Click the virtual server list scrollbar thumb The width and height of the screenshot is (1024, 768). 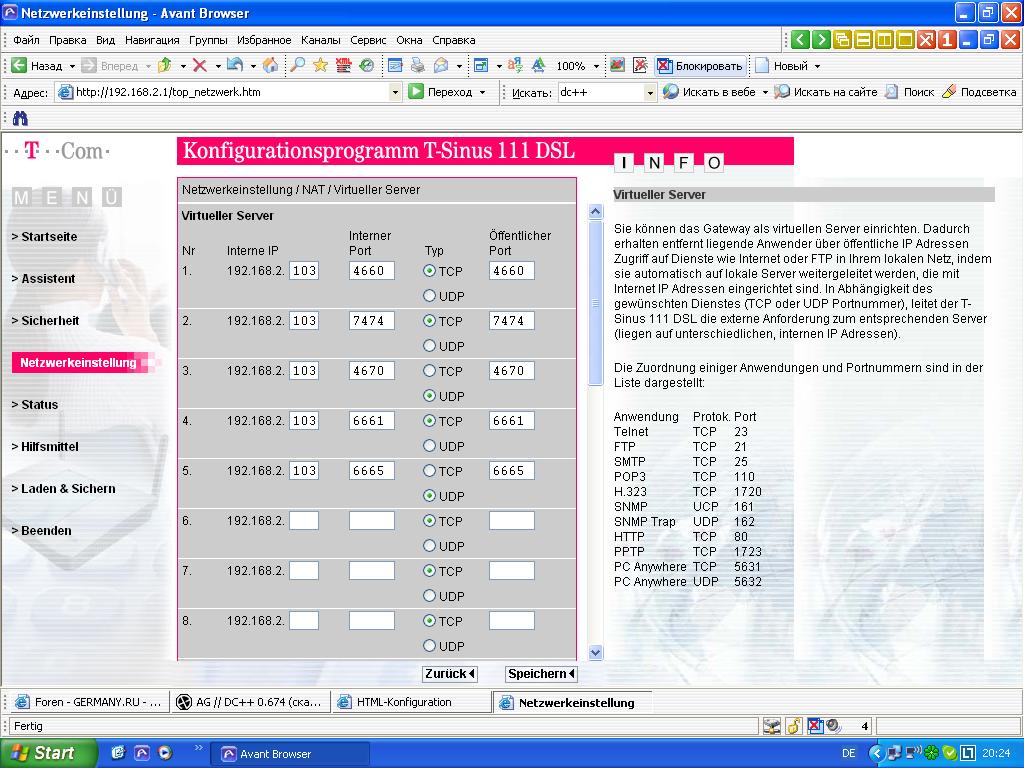coord(595,303)
